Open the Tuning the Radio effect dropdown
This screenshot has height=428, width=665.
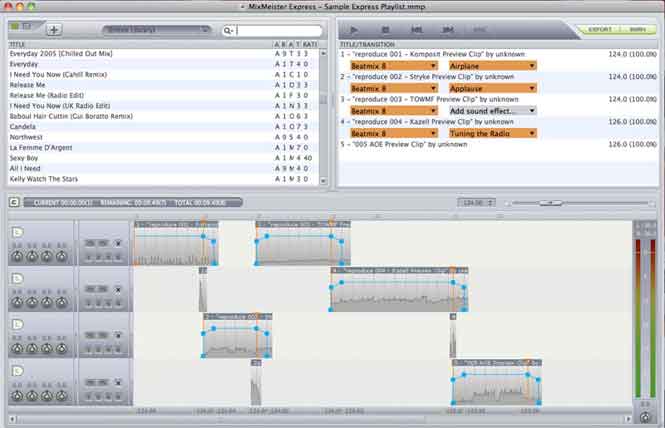(x=492, y=133)
